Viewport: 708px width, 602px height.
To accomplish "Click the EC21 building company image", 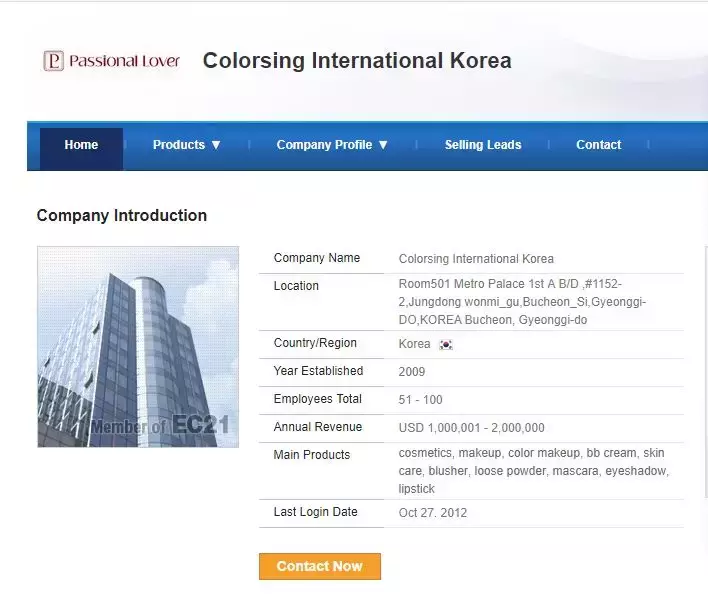I will coord(138,347).
